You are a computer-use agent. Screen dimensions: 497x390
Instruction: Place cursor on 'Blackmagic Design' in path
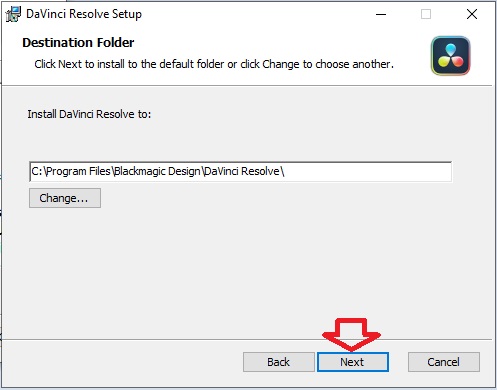157,171
